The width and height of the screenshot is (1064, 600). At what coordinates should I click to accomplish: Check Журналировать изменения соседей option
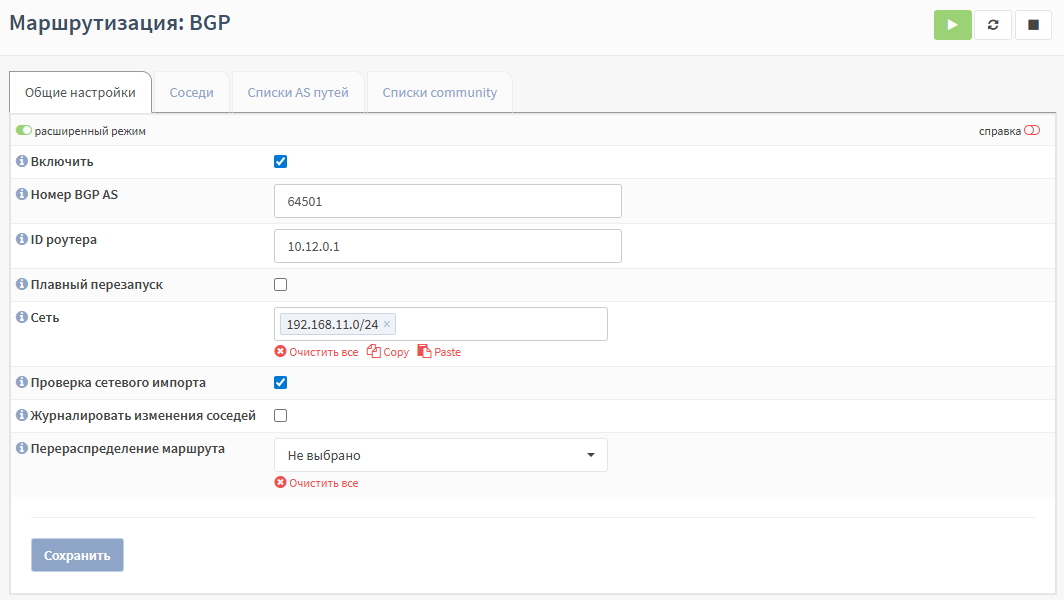coord(281,416)
